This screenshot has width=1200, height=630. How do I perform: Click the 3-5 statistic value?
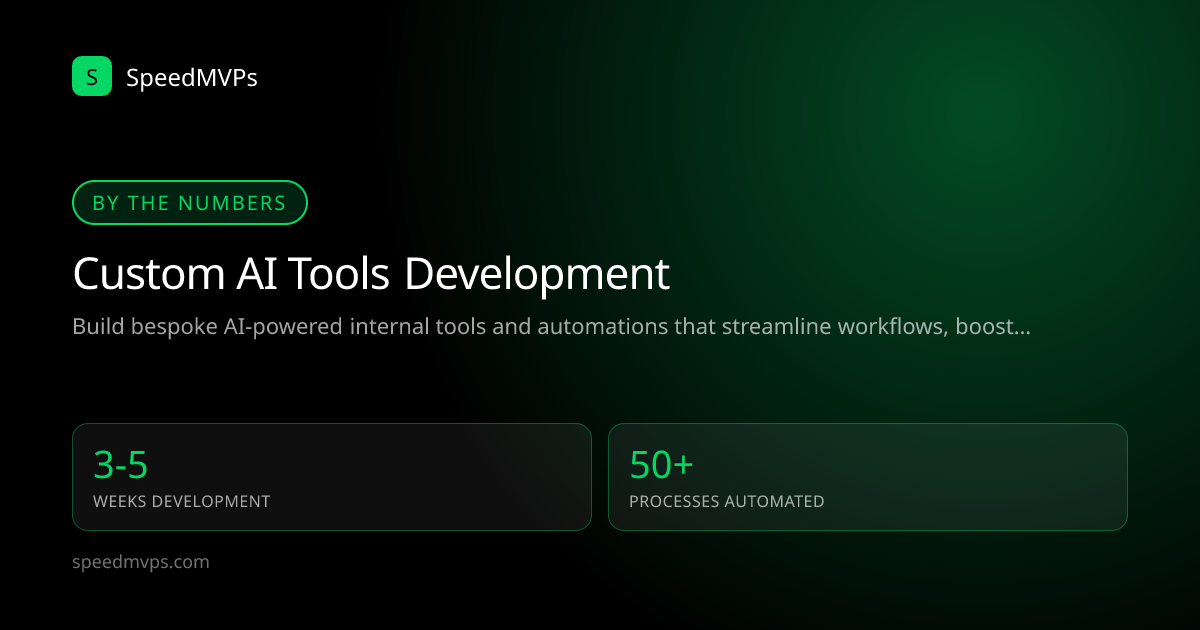[121, 465]
